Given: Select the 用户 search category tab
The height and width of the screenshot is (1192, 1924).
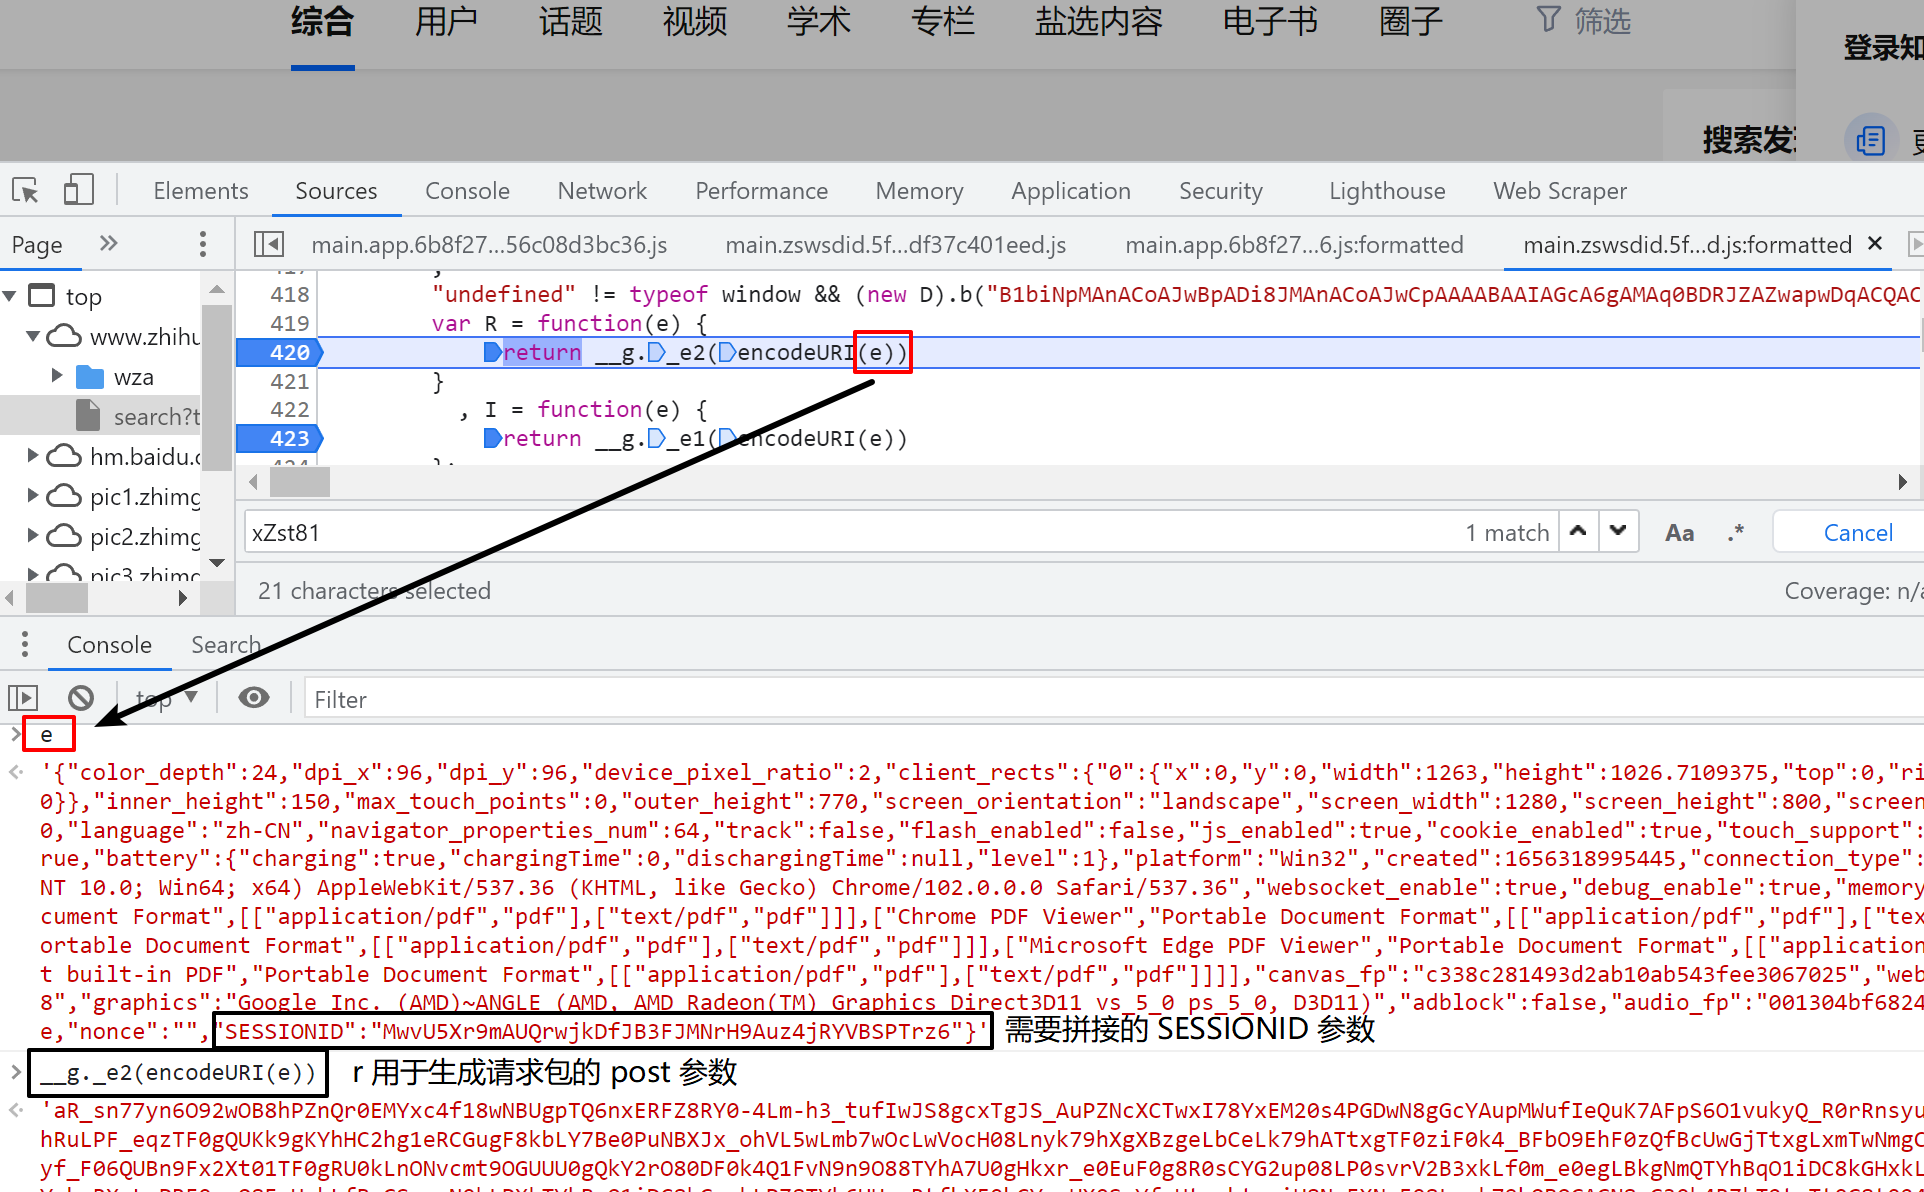Looking at the screenshot, I should click(446, 21).
